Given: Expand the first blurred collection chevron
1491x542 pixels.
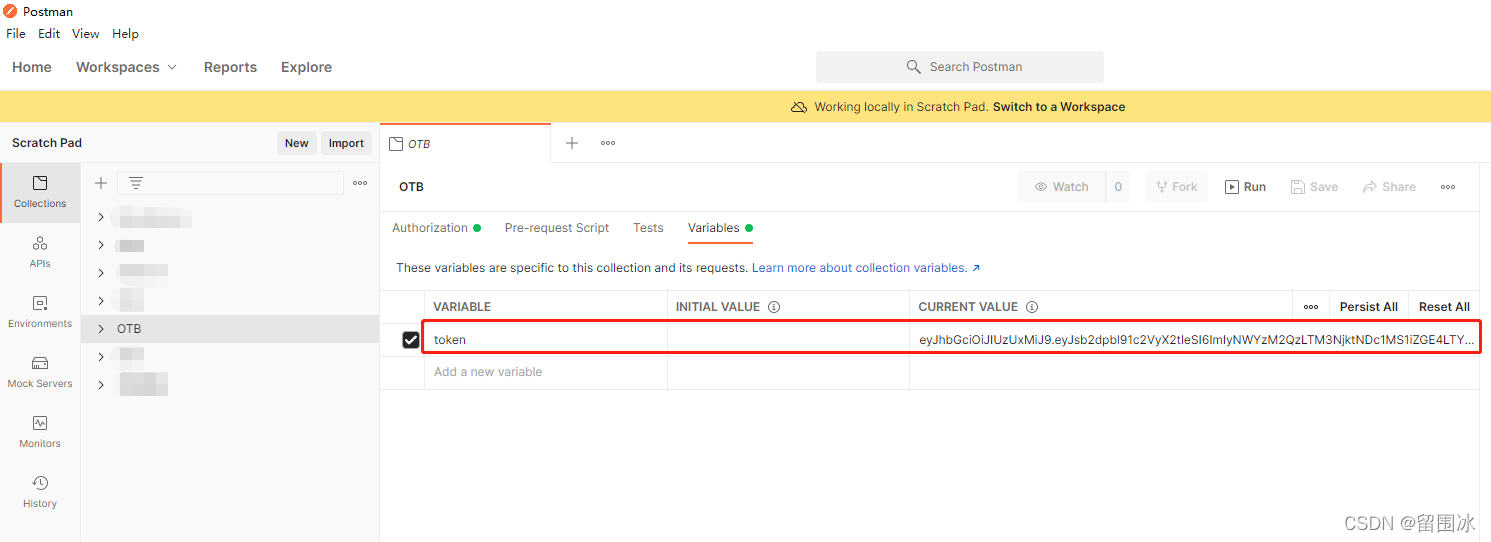Looking at the screenshot, I should pyautogui.click(x=101, y=217).
